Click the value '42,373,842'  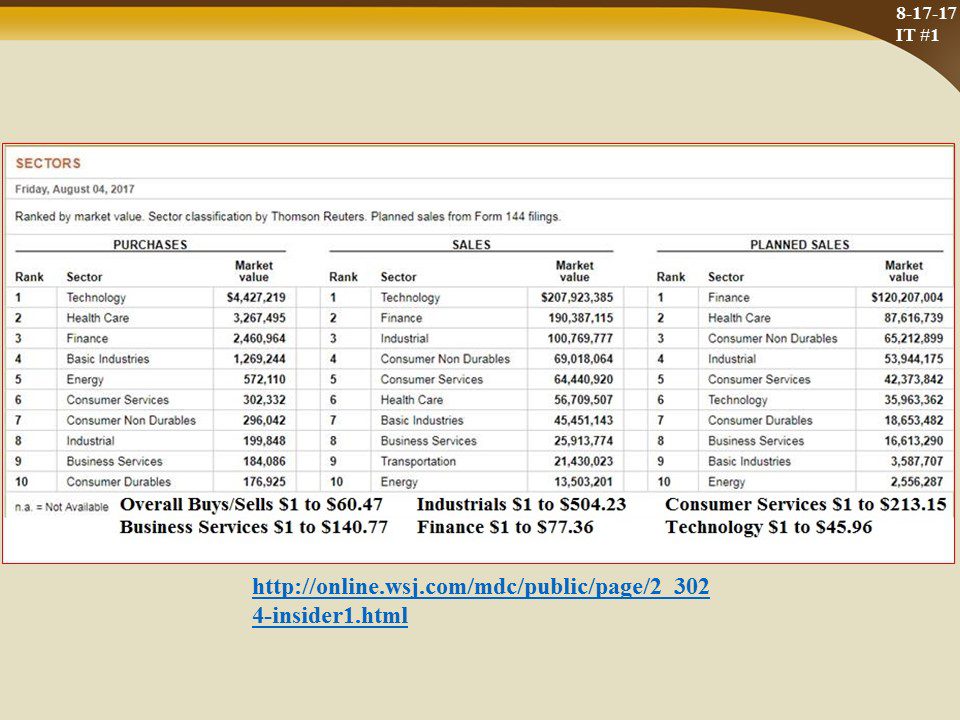point(913,380)
